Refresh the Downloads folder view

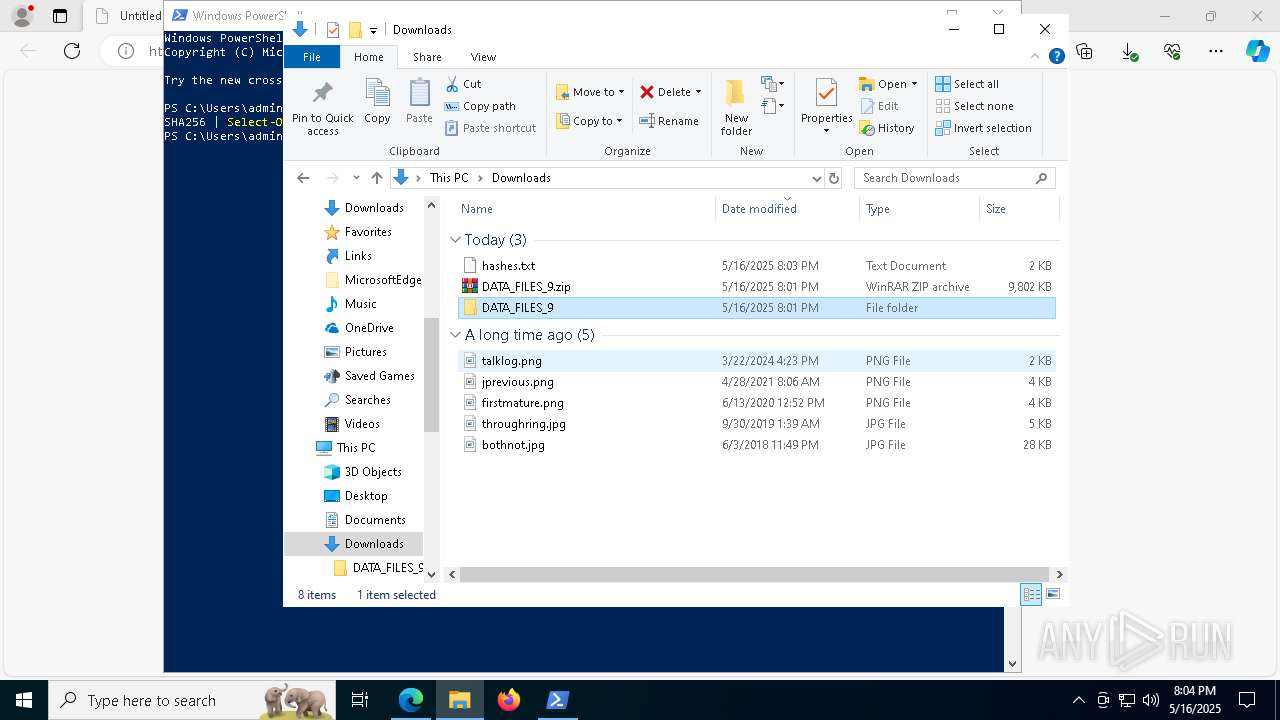coord(834,178)
